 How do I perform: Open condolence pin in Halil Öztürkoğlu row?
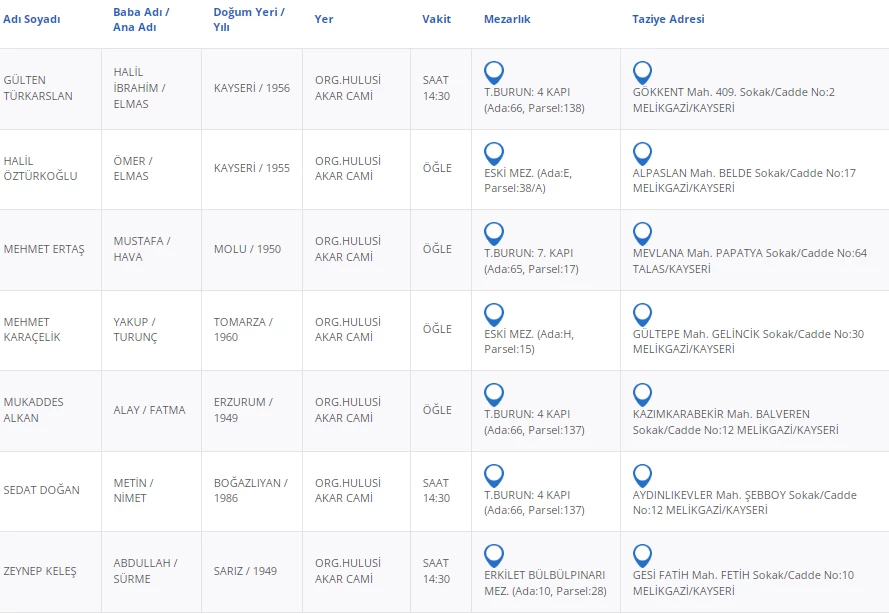coord(642,153)
